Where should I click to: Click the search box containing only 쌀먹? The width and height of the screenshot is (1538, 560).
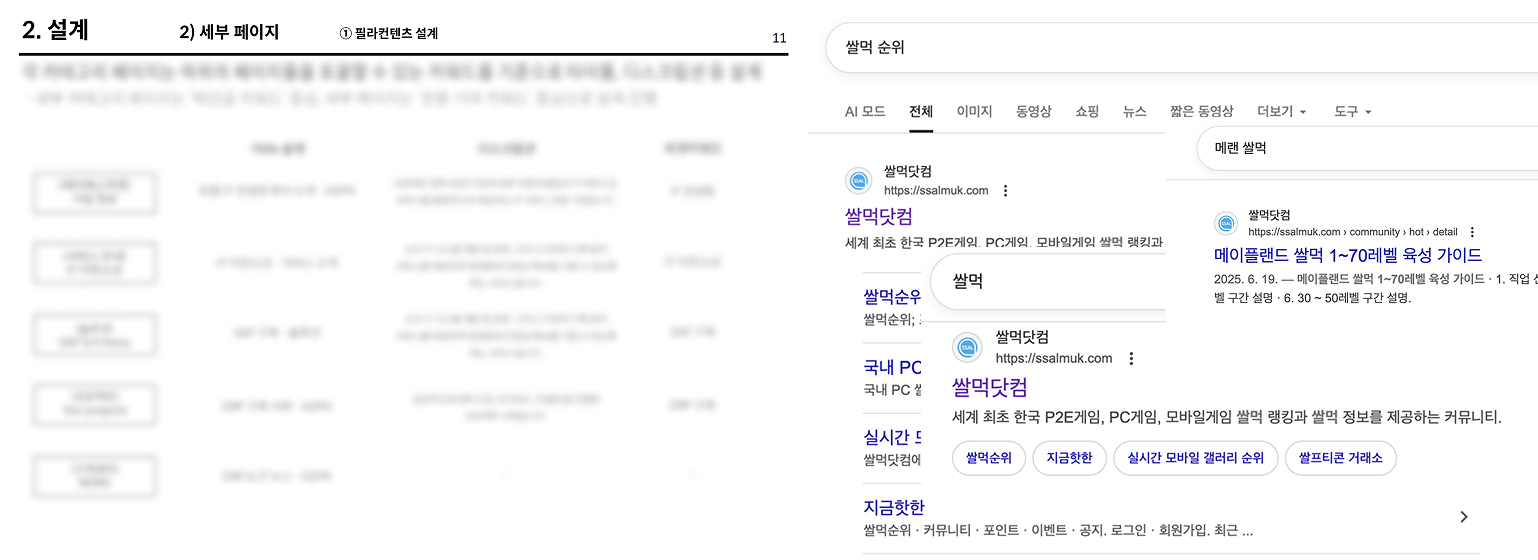[x=1048, y=281]
